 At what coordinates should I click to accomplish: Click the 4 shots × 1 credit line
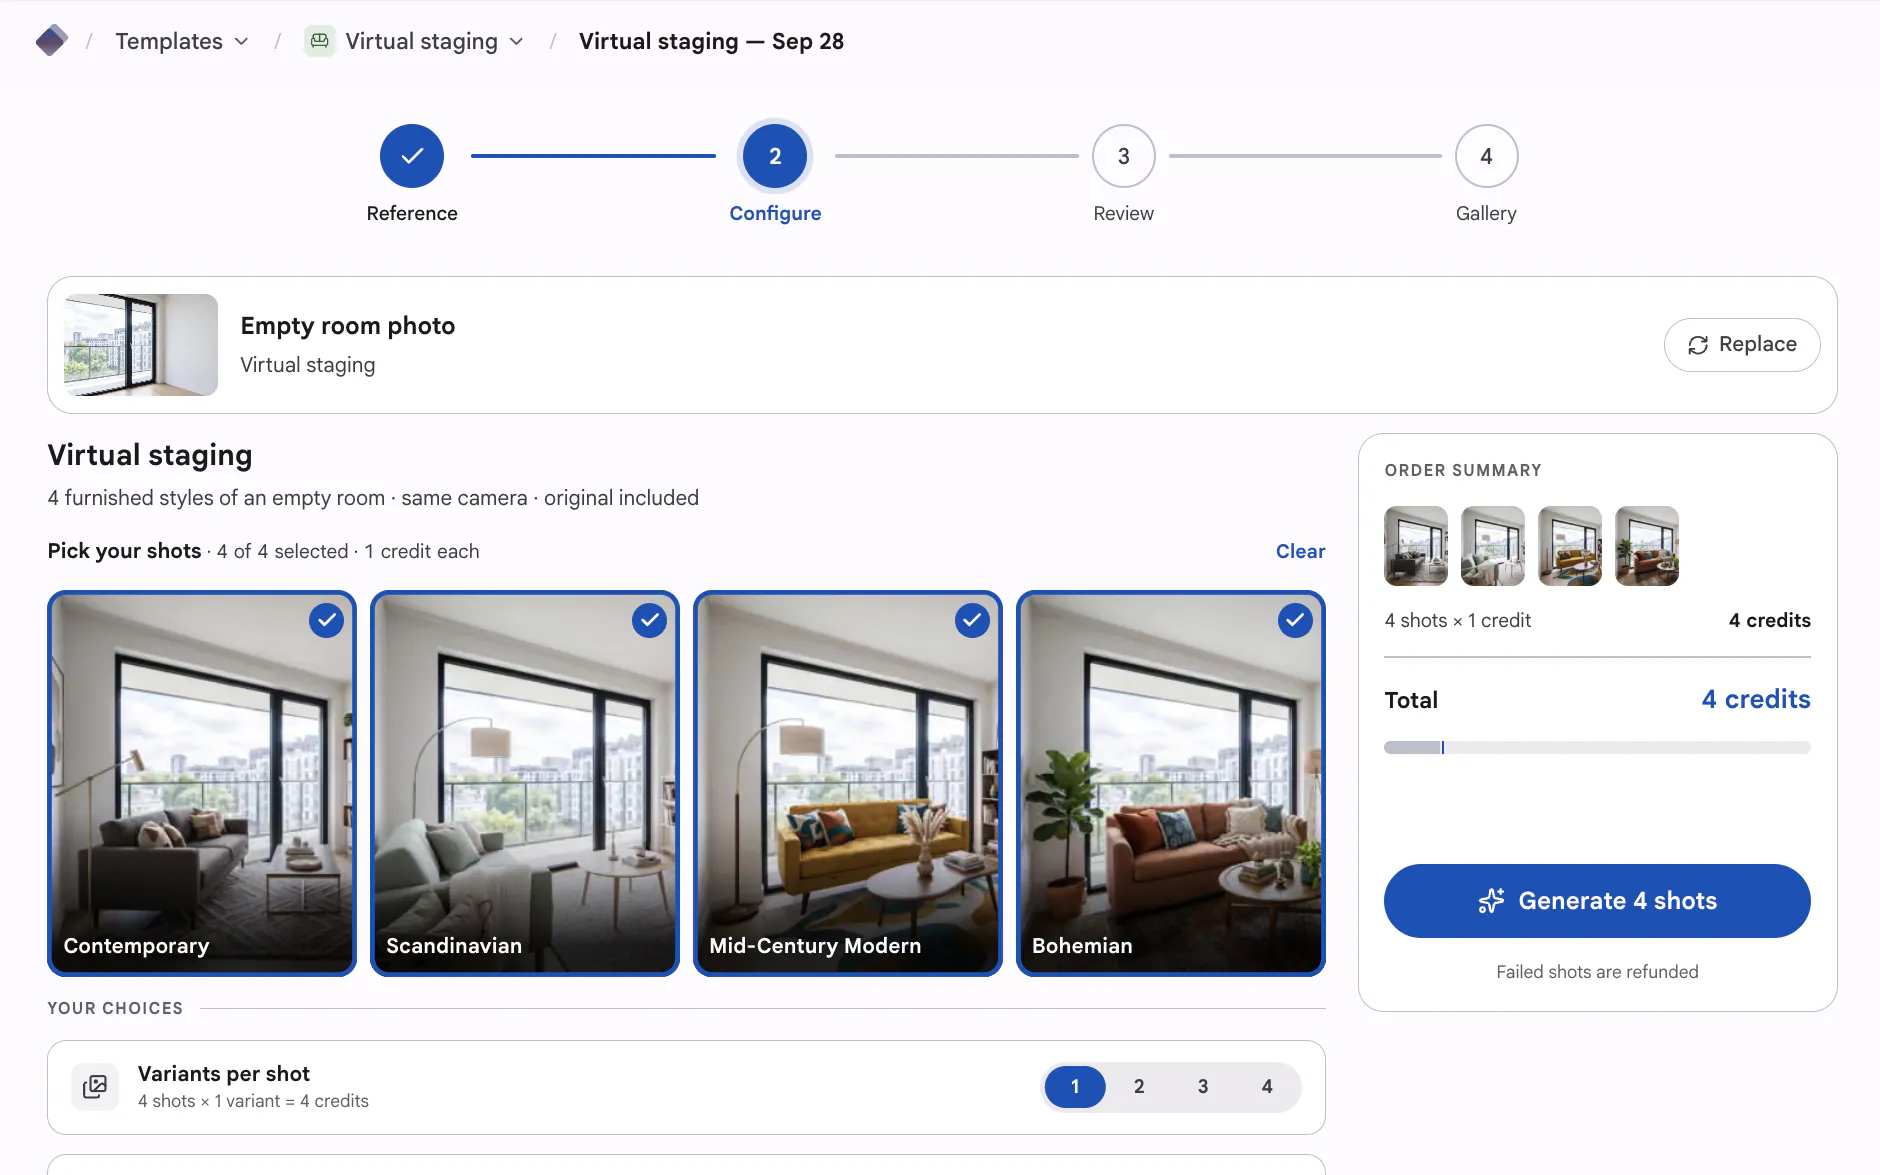tap(1458, 620)
